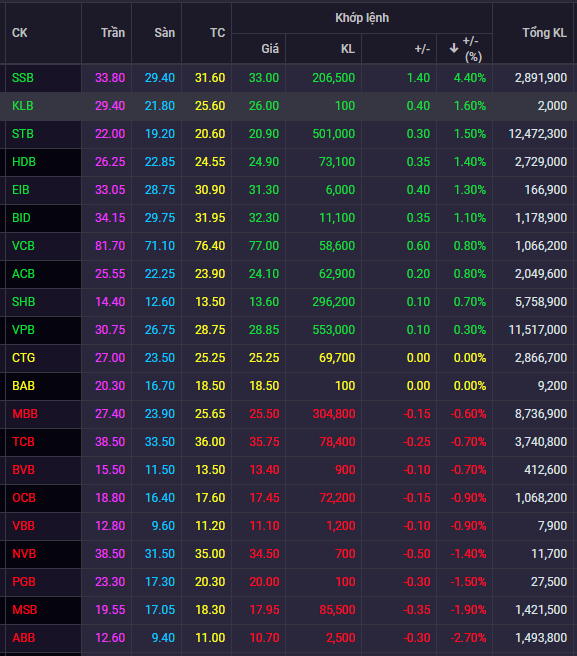Sort by the Tổng KL column header
The image size is (577, 656).
544,33
